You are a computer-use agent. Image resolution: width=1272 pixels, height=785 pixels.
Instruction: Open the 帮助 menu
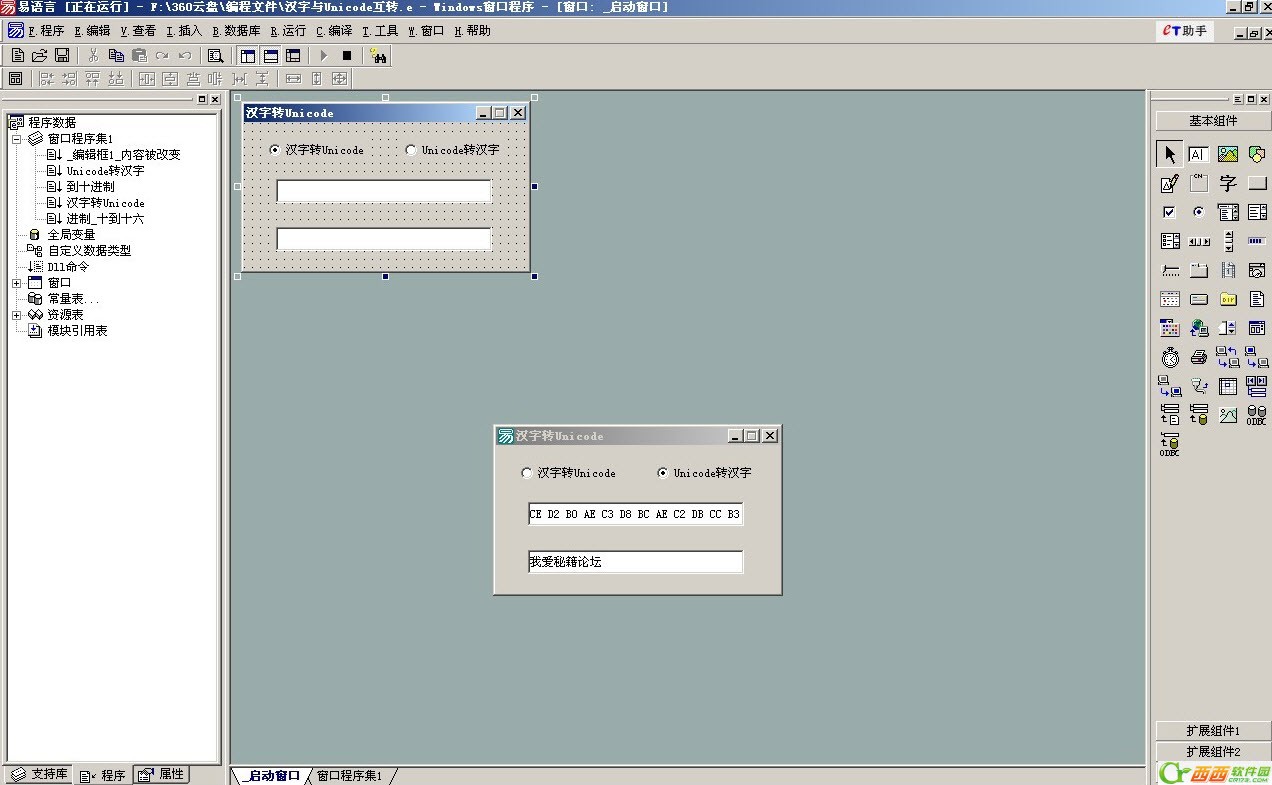point(472,31)
